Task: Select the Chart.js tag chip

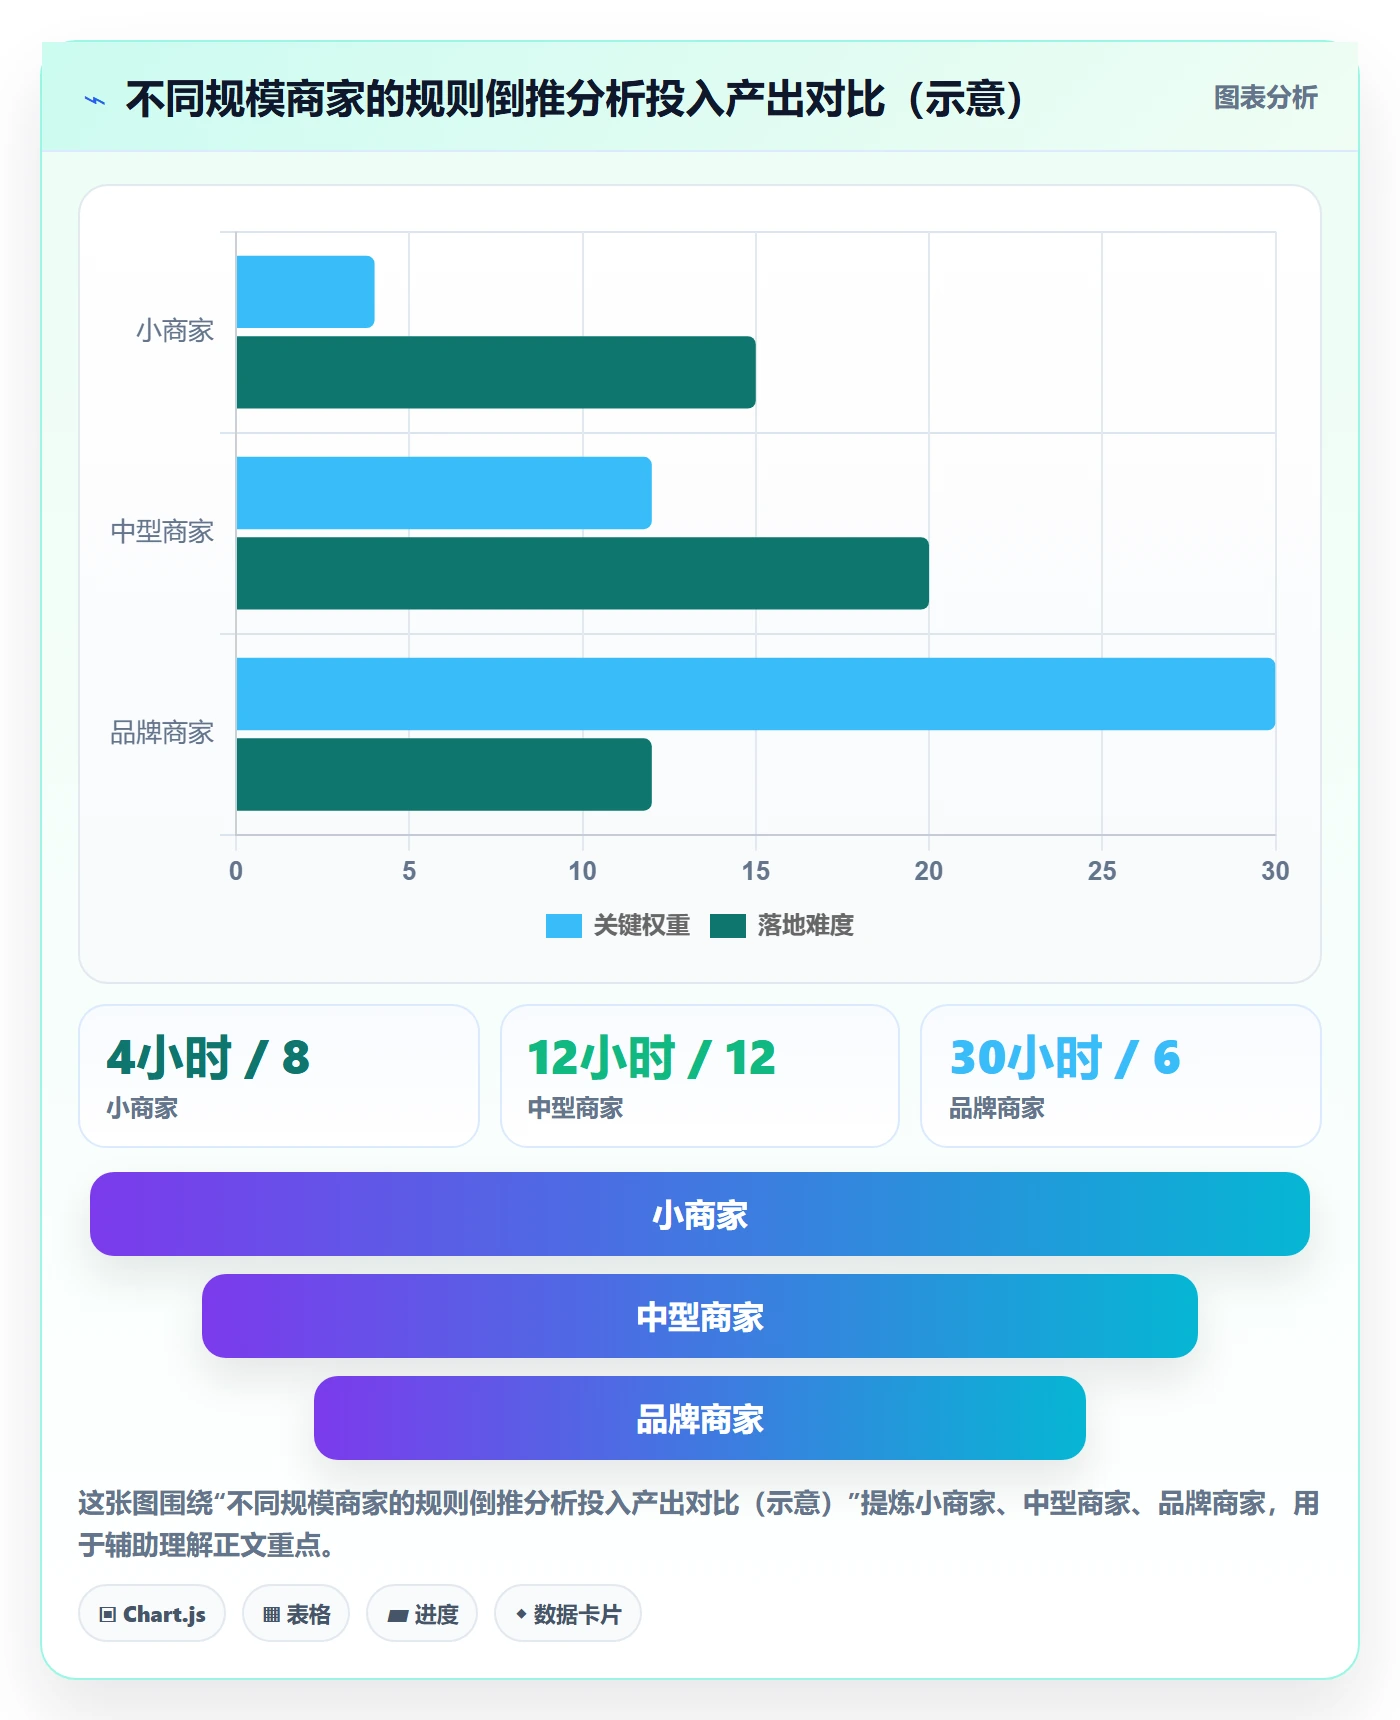Action: [x=152, y=1614]
